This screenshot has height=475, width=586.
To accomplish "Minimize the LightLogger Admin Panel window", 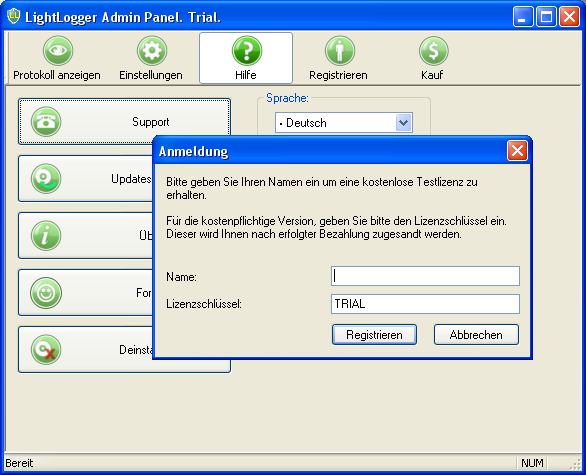I will (x=522, y=17).
